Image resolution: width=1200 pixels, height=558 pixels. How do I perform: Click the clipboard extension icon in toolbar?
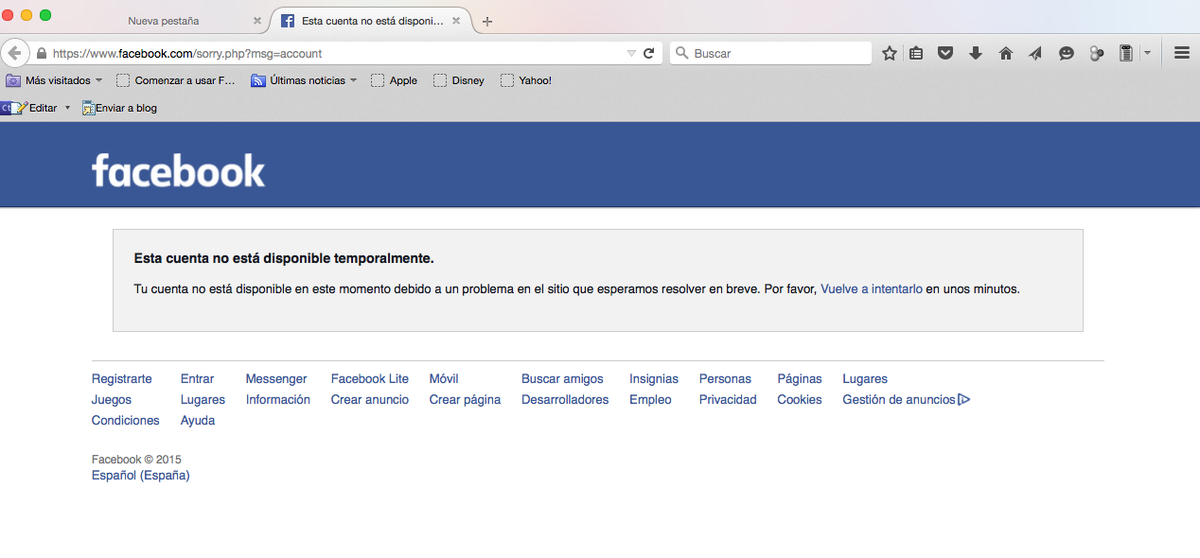1126,53
